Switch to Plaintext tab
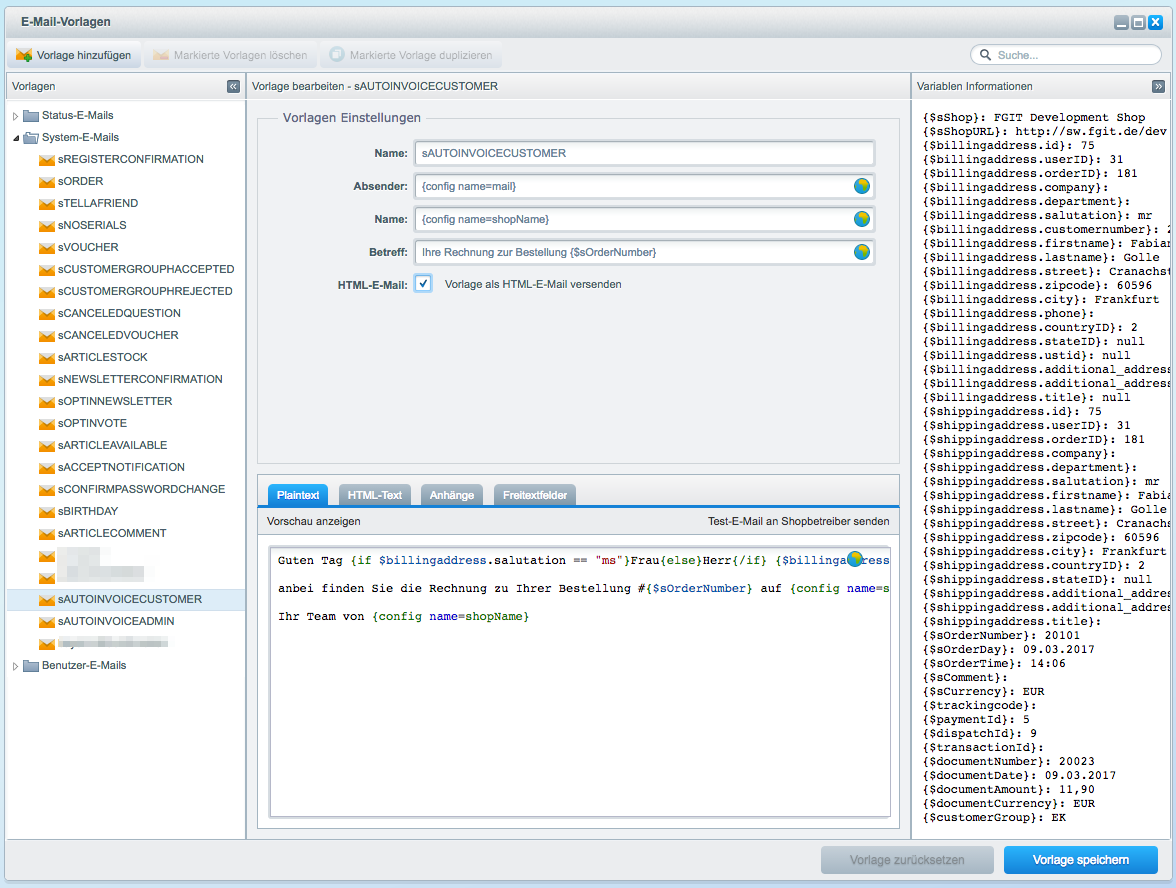The height and width of the screenshot is (888, 1176). tap(298, 495)
